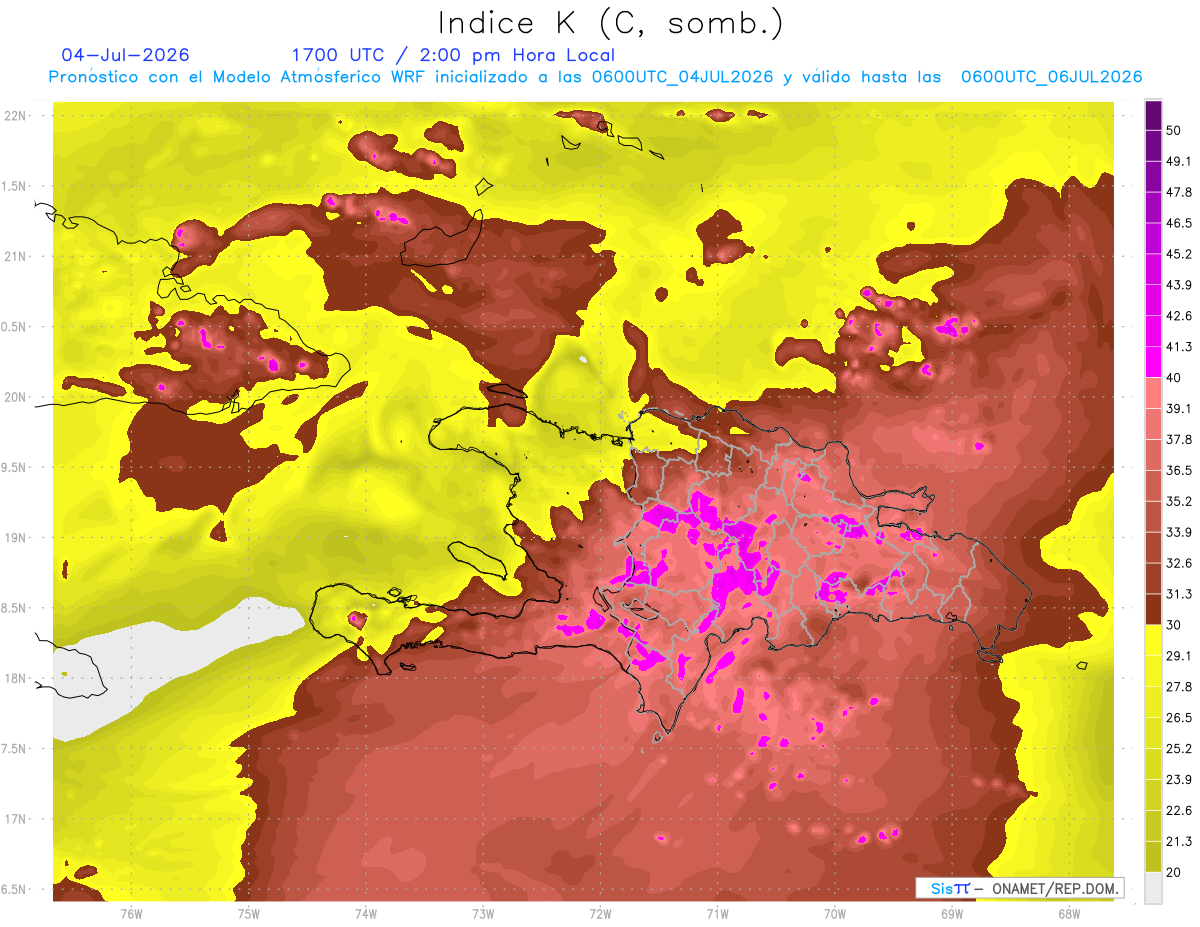
Task: Click the latitude label "17N"
Action: tap(14, 819)
